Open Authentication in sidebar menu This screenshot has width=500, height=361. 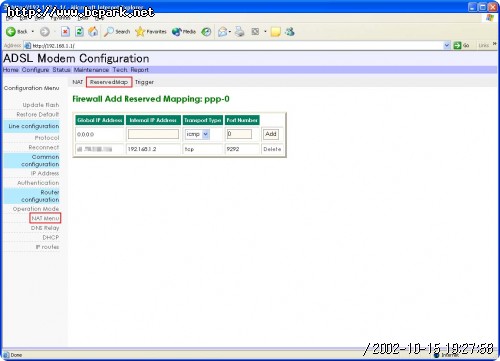[38, 183]
